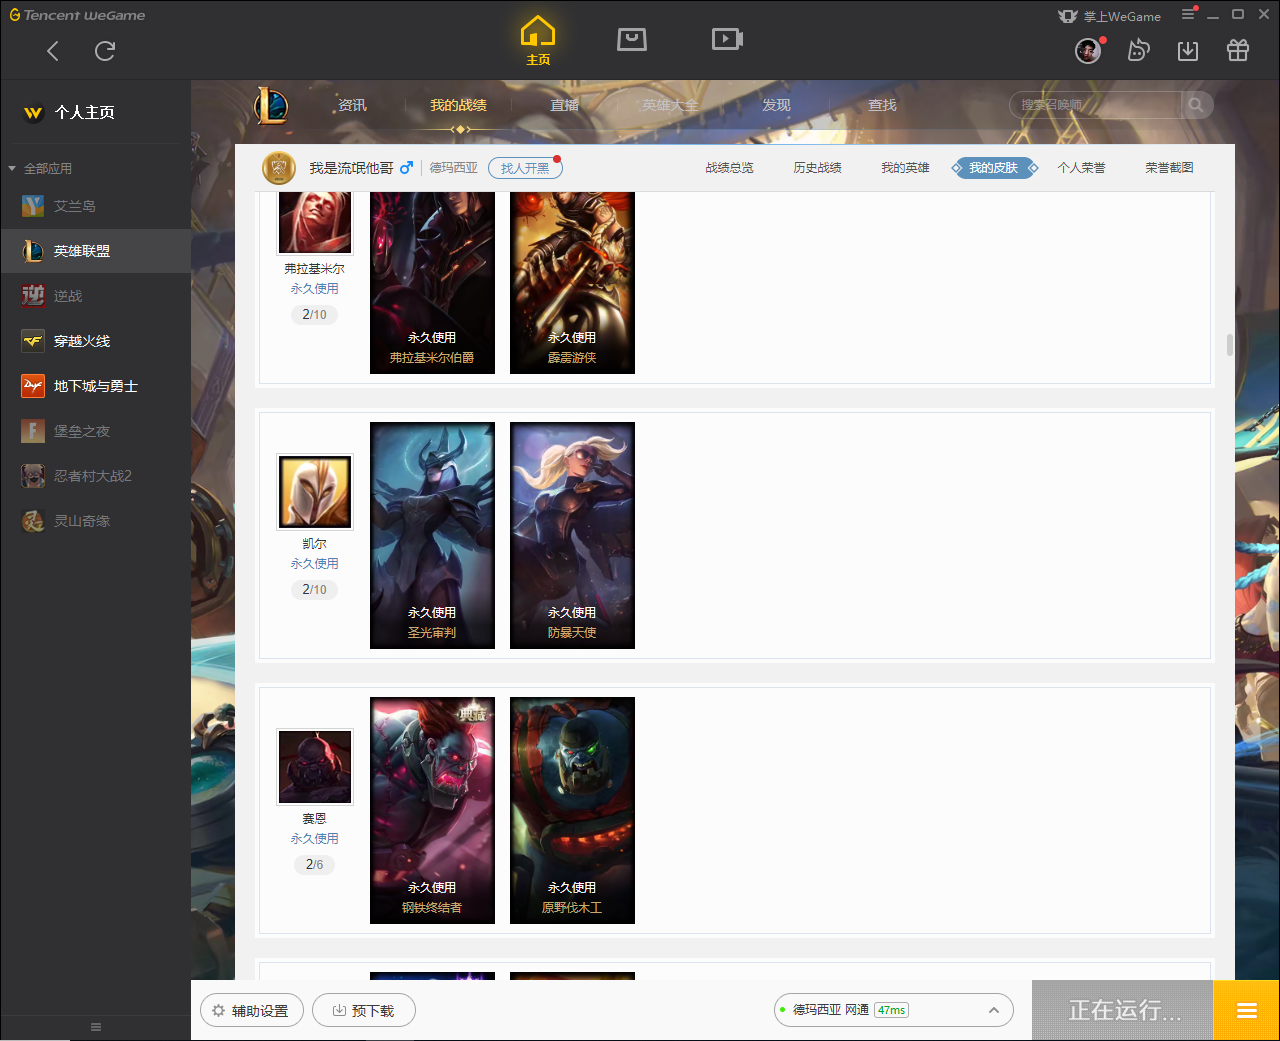Viewport: 1280px width, 1041px height.
Task: Switch to 个人荣誉 sub-tab
Action: click(x=1081, y=168)
